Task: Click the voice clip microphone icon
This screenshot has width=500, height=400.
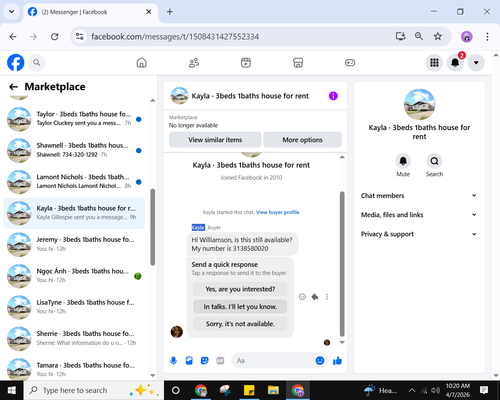Action: [173, 361]
